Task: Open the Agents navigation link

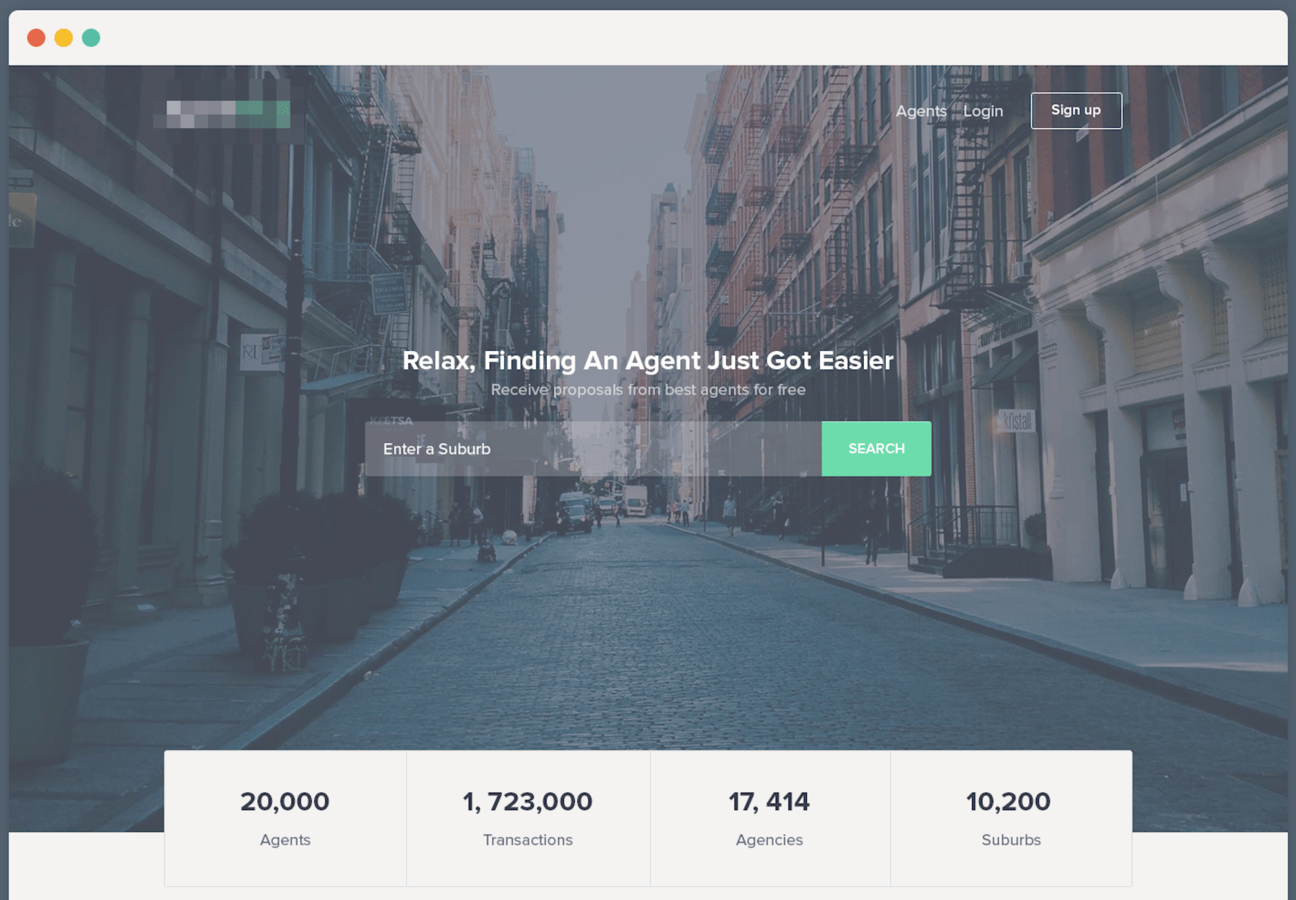Action: coord(921,111)
